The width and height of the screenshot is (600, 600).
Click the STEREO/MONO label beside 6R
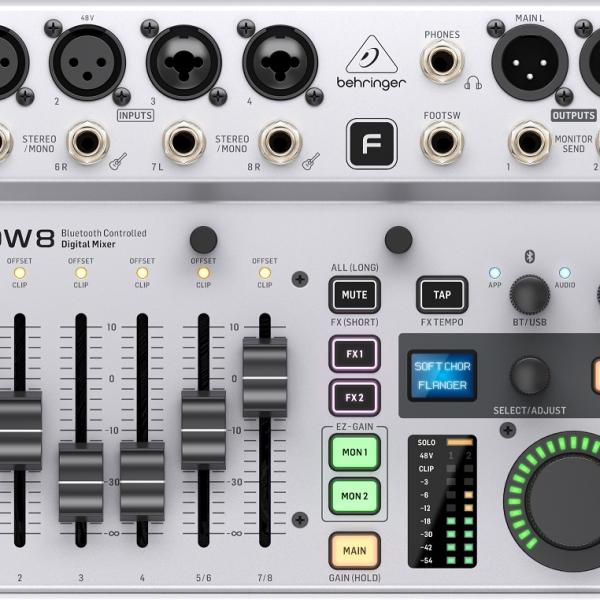pyautogui.click(x=39, y=144)
